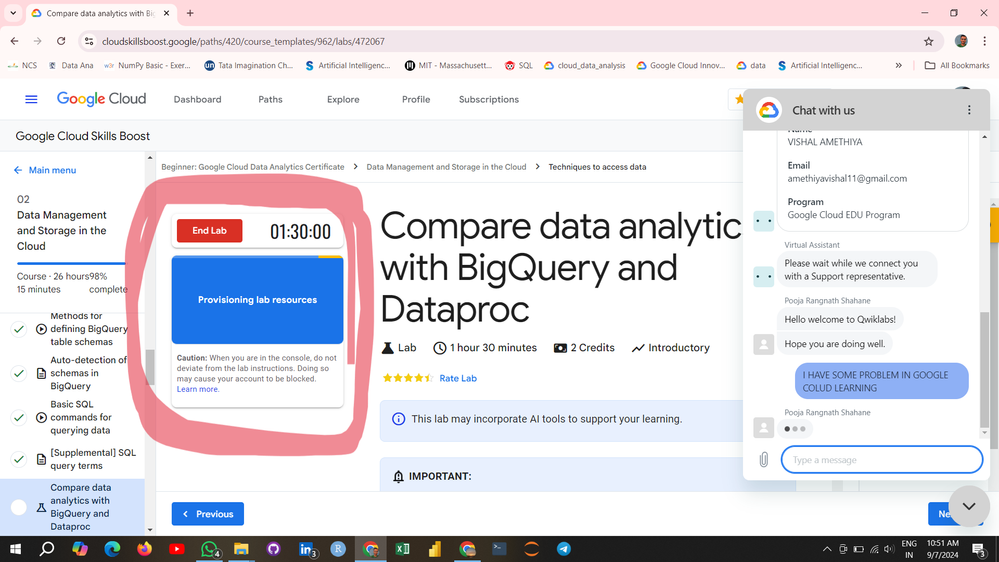Minimize chat with the round chevron button
This screenshot has height=562, width=999.
click(x=968, y=507)
